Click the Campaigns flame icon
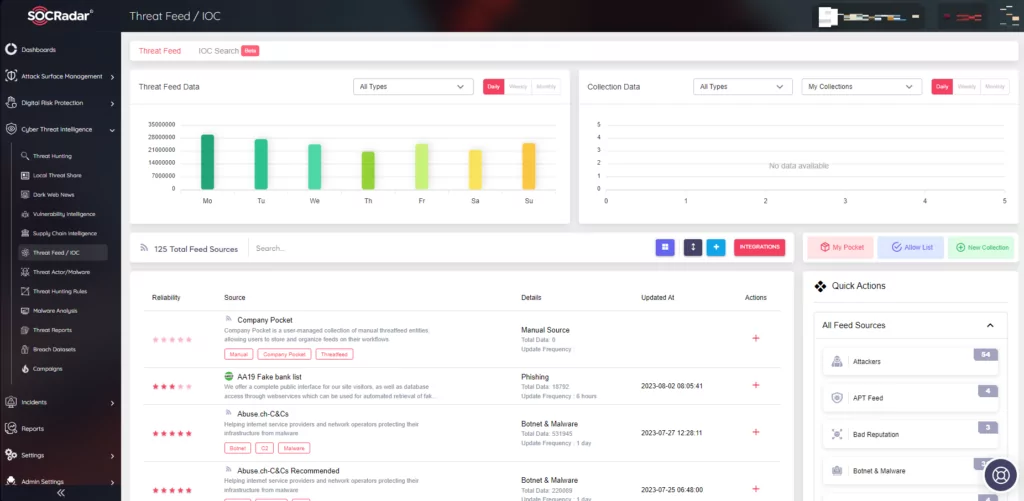 click(x=25, y=368)
